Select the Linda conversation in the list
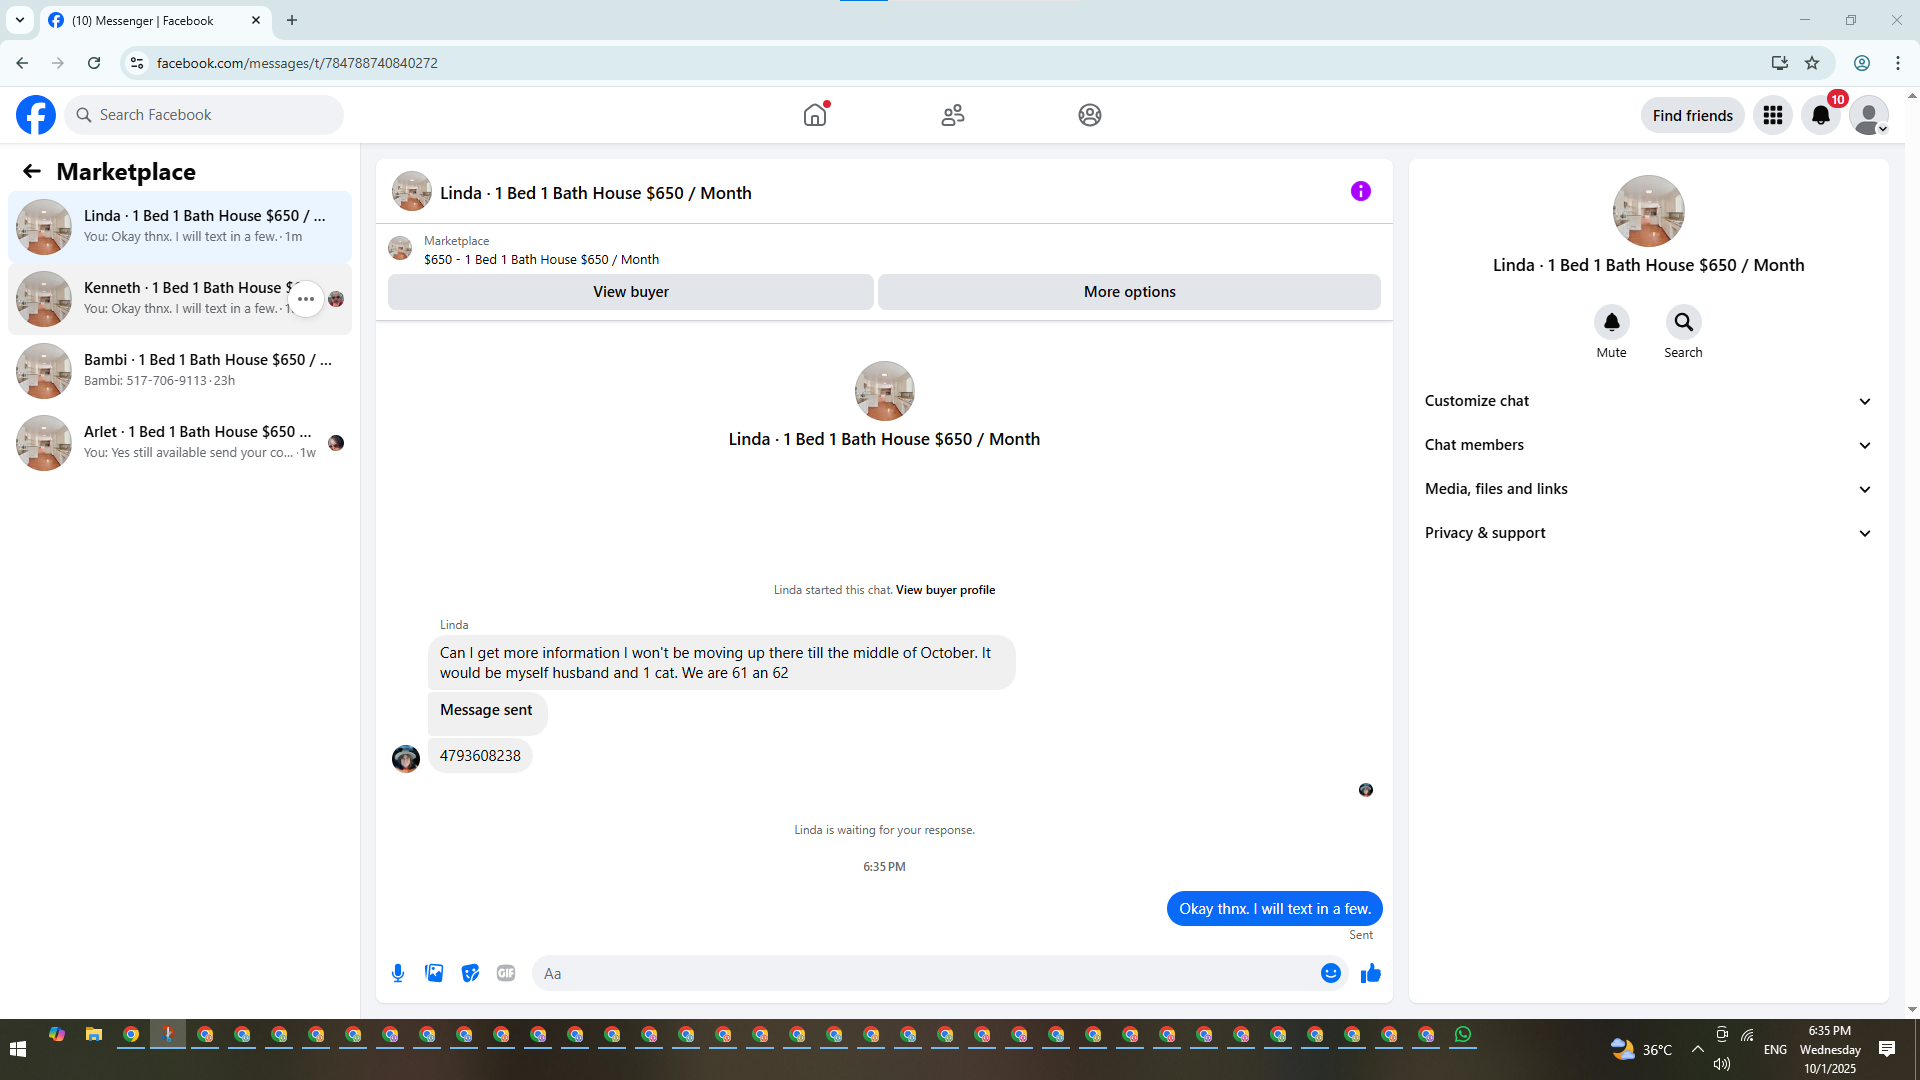The width and height of the screenshot is (1920, 1080). 180,227
